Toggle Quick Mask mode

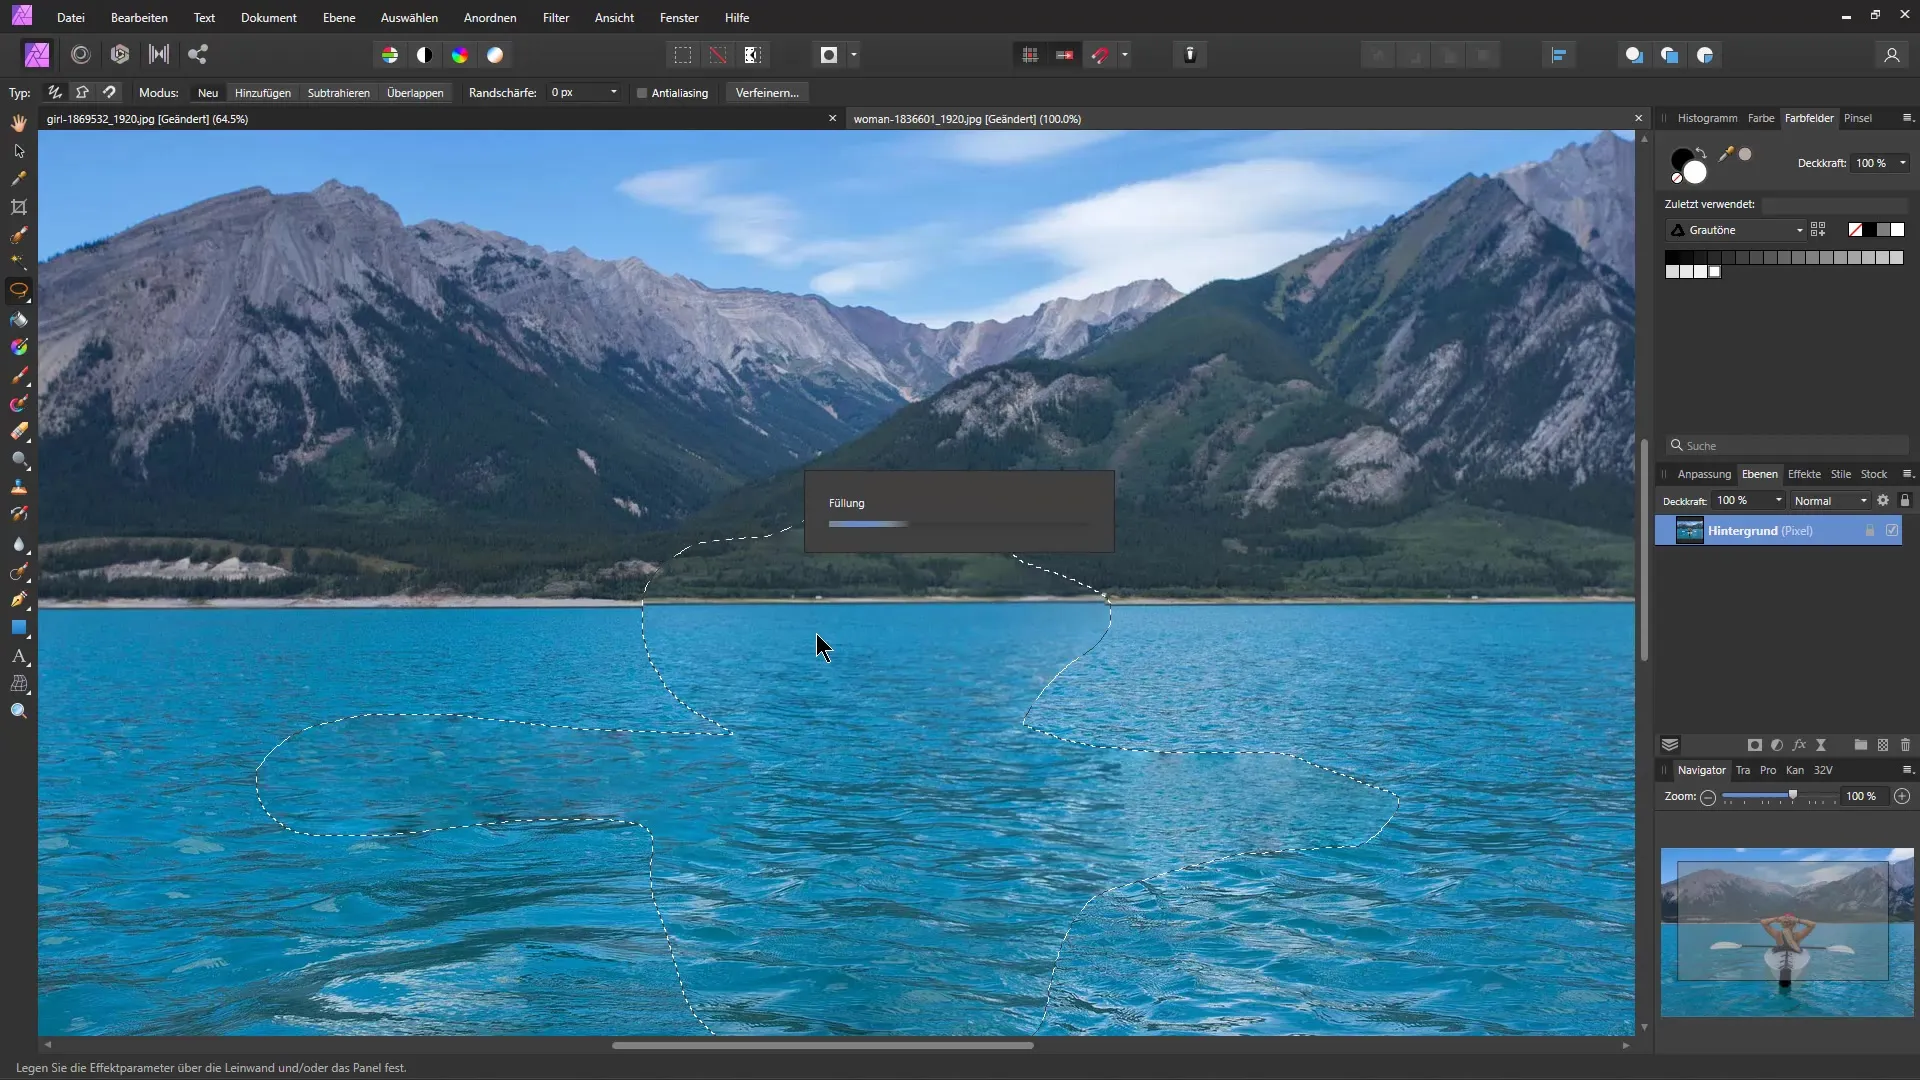(829, 55)
